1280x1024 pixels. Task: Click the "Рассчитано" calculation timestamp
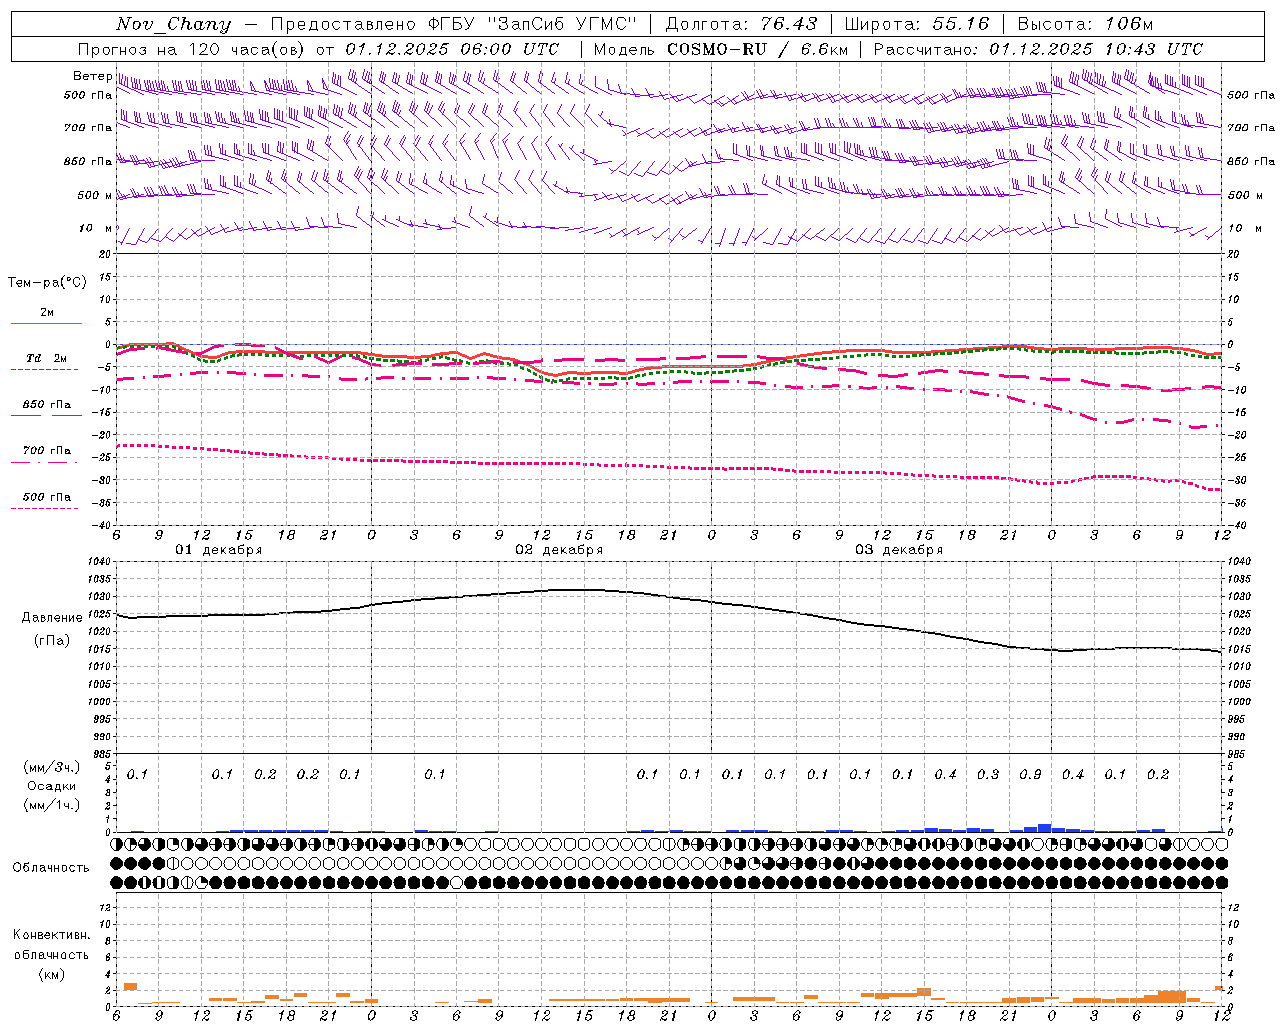pyautogui.click(x=1038, y=49)
